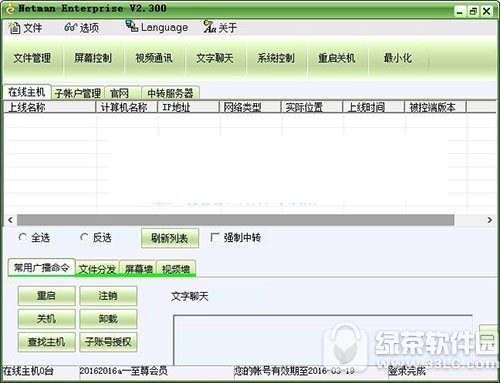500x383 pixels.
Task: Sort by the IP地址 column header
Action: [x=188, y=107]
